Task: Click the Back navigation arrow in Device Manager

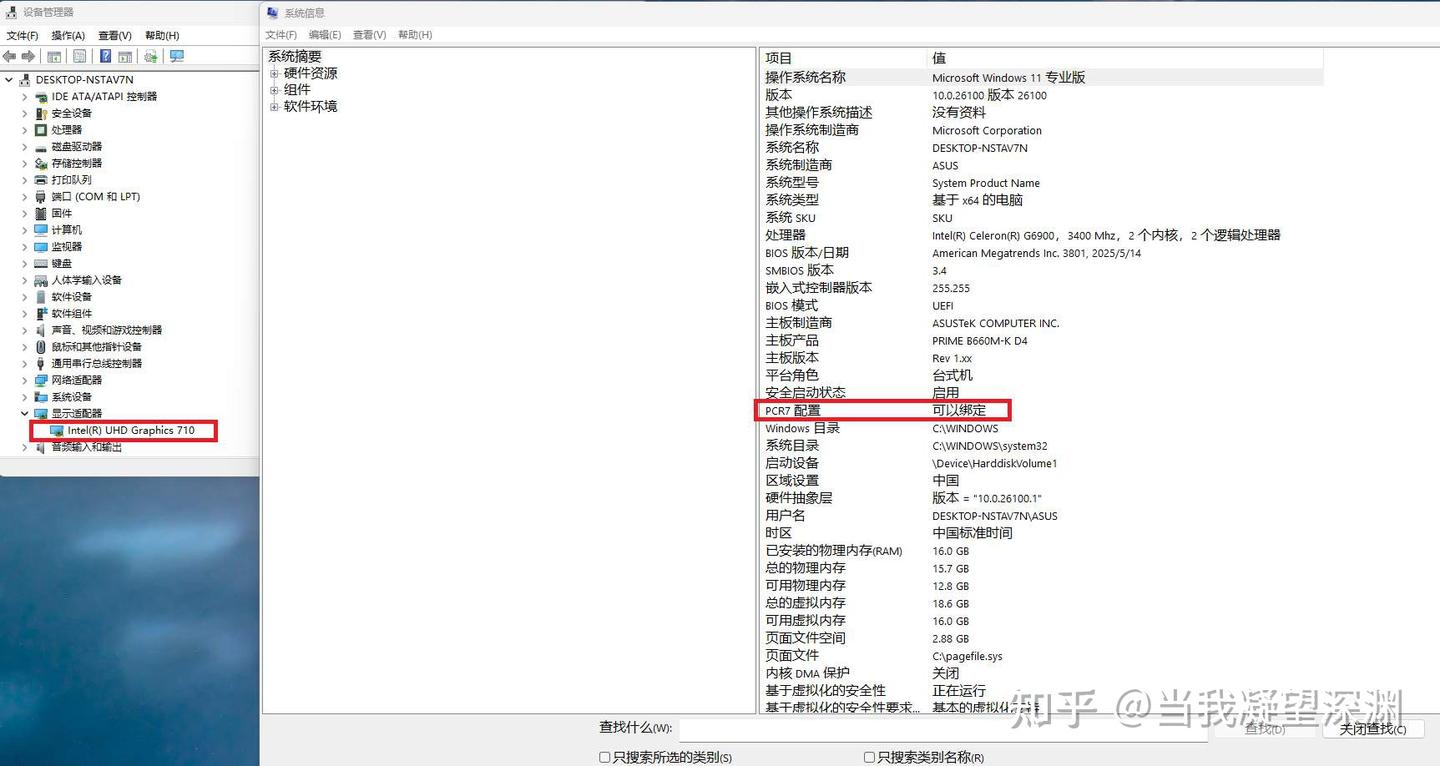Action: (10, 56)
